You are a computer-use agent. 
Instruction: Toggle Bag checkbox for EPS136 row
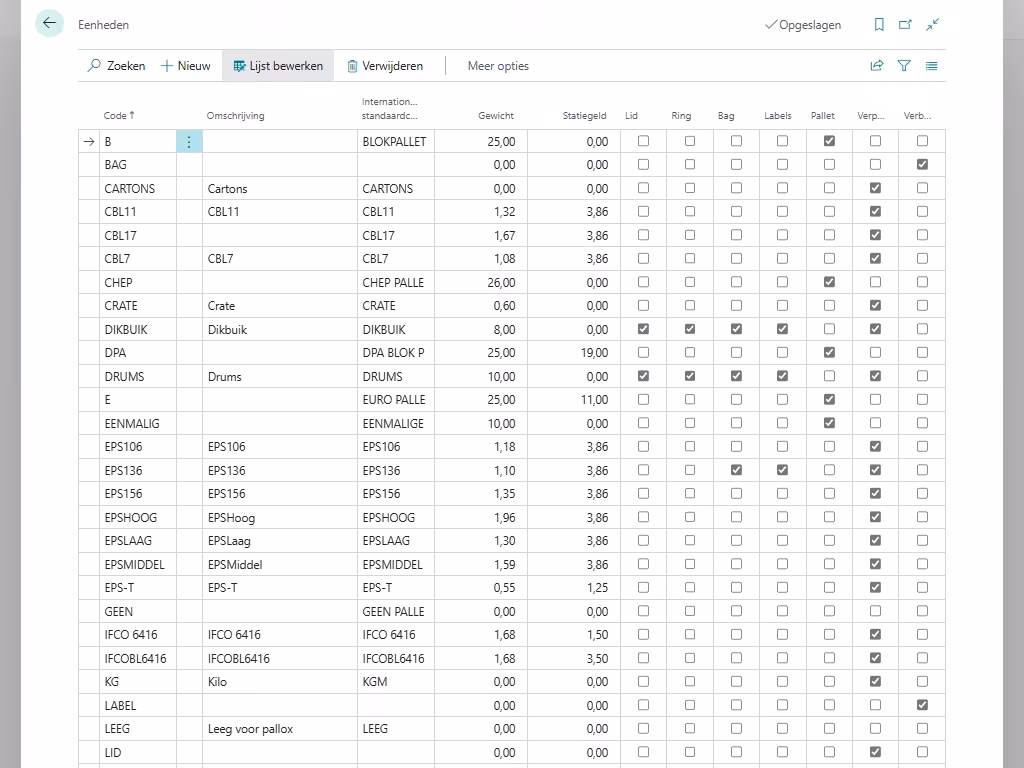736,470
